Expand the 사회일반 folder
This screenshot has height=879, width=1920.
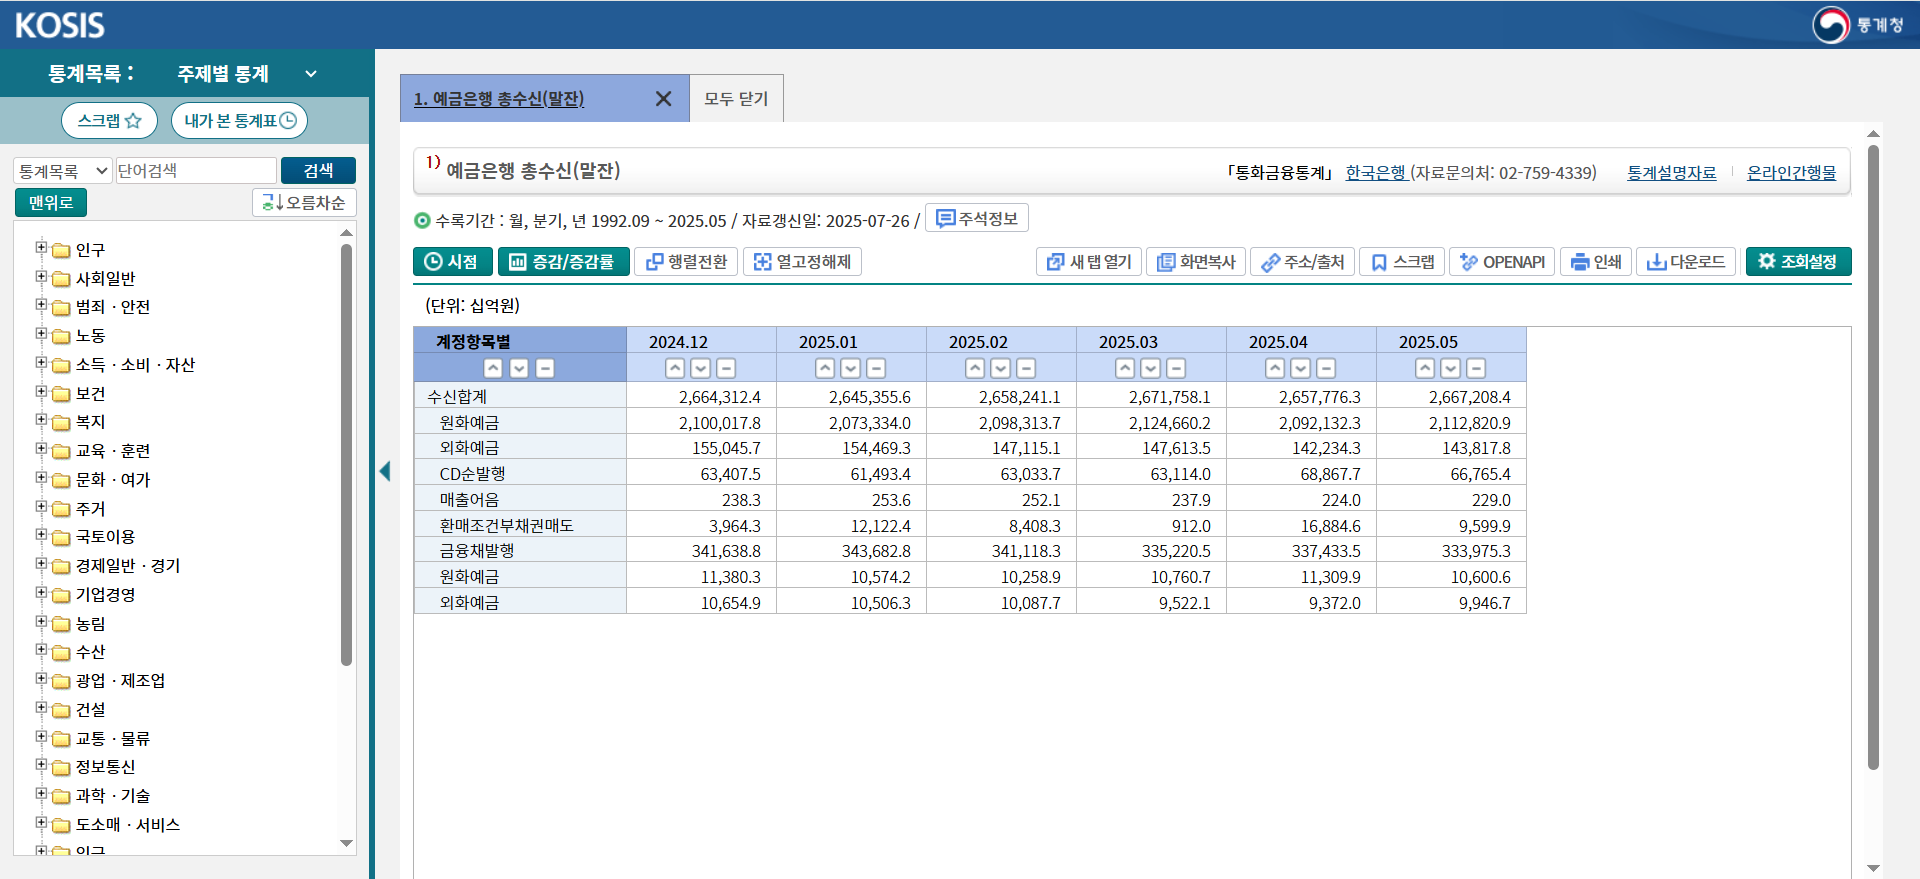41,276
